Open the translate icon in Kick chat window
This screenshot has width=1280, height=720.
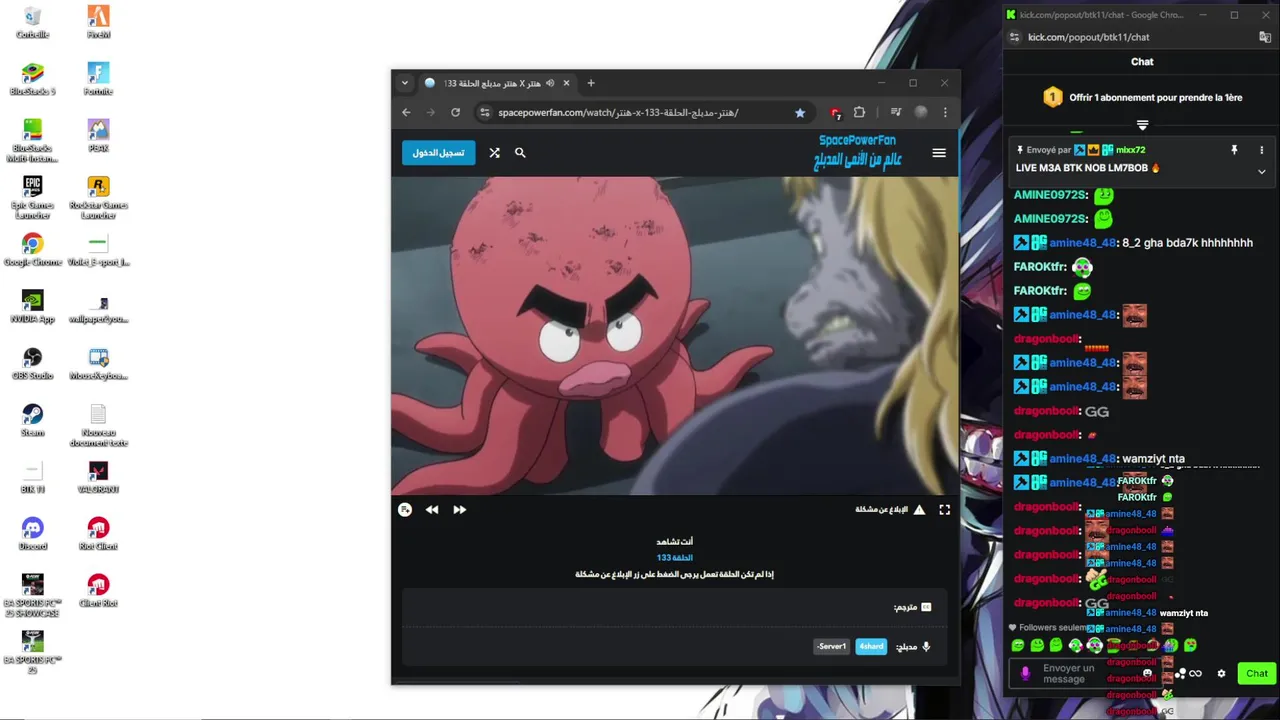[1265, 37]
